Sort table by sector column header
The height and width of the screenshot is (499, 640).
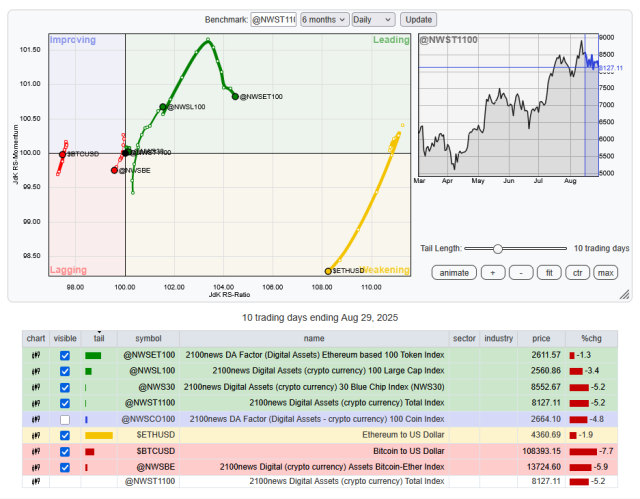click(464, 338)
